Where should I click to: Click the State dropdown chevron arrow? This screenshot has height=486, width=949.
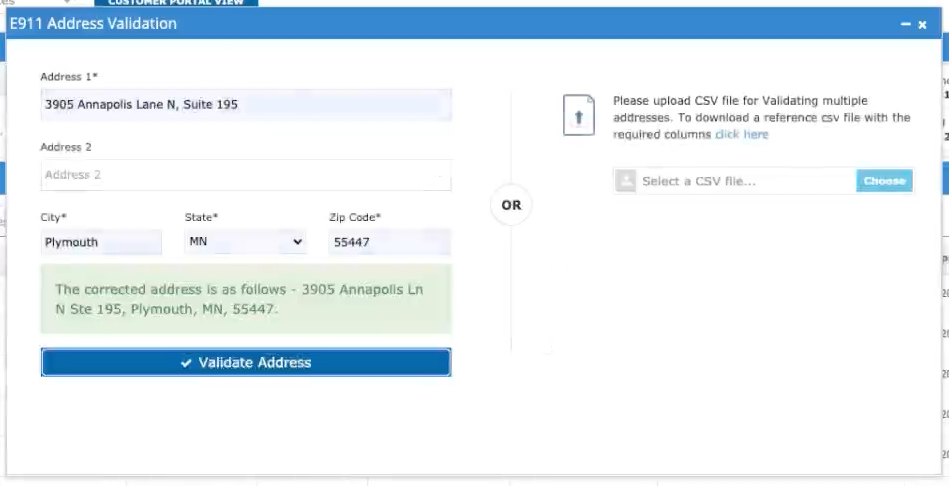[297, 242]
